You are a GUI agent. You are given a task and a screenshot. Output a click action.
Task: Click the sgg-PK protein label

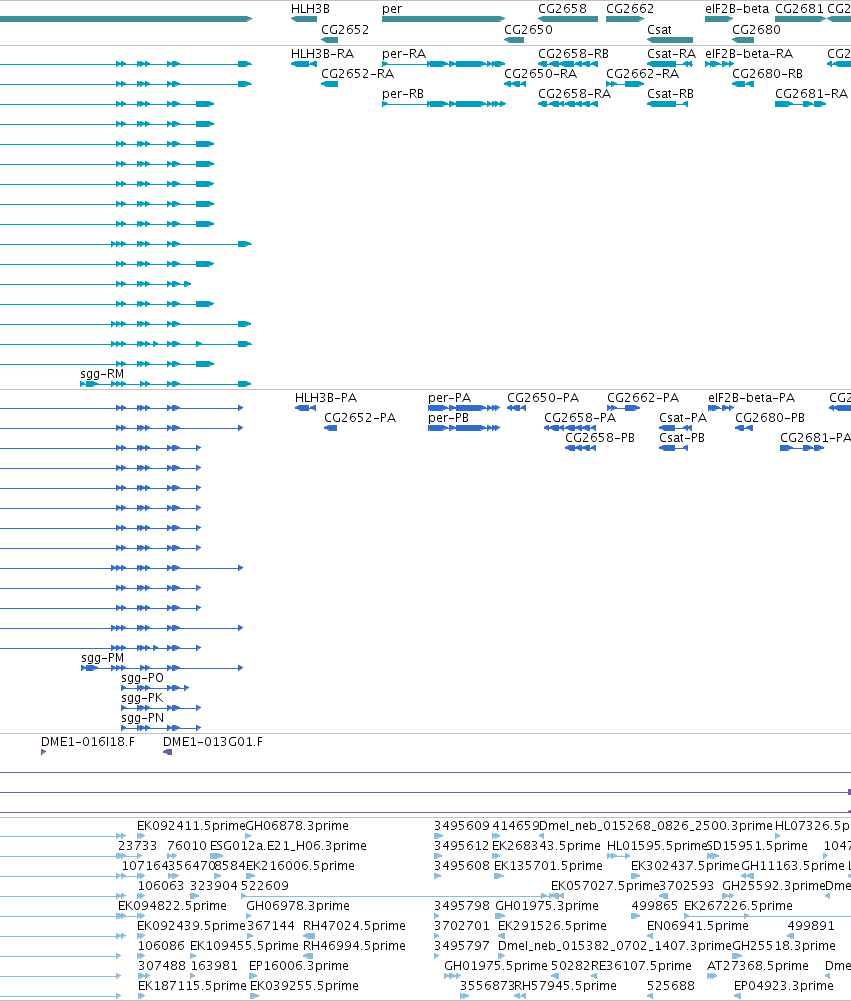click(142, 698)
